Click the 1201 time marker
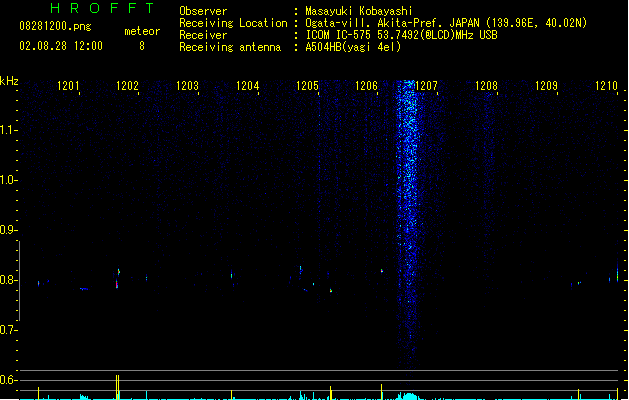Viewport: 629px width, 400px height. 68,86
